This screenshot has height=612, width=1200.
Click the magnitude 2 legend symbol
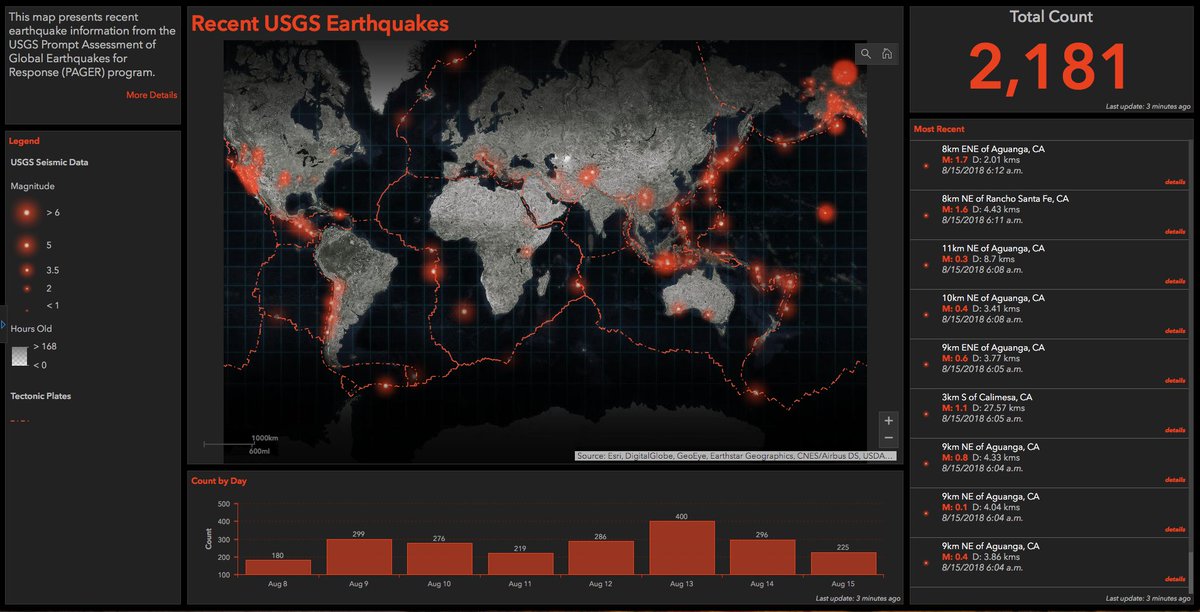(25, 288)
